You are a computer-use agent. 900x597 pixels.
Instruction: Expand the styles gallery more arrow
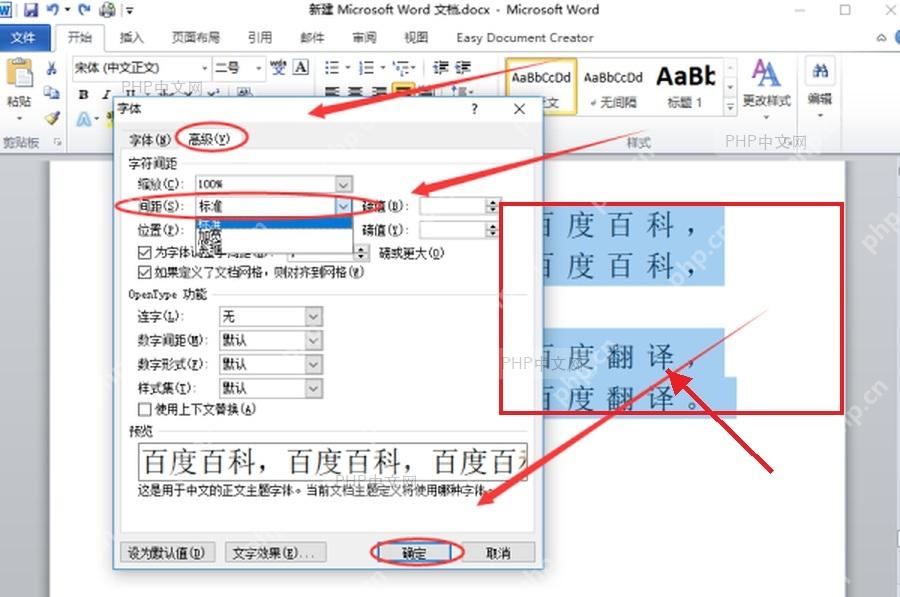(730, 107)
